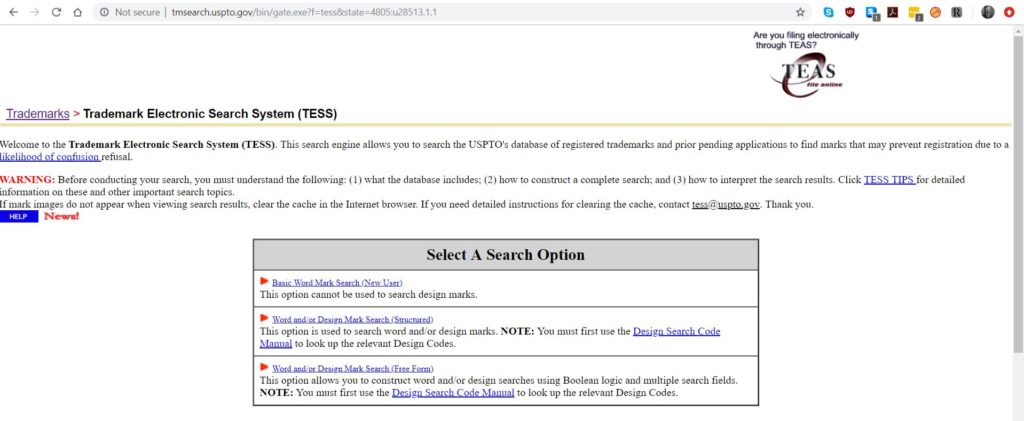Open Word and/or Design Mark Search (Structured)
The width and height of the screenshot is (1024, 421).
pos(353,320)
